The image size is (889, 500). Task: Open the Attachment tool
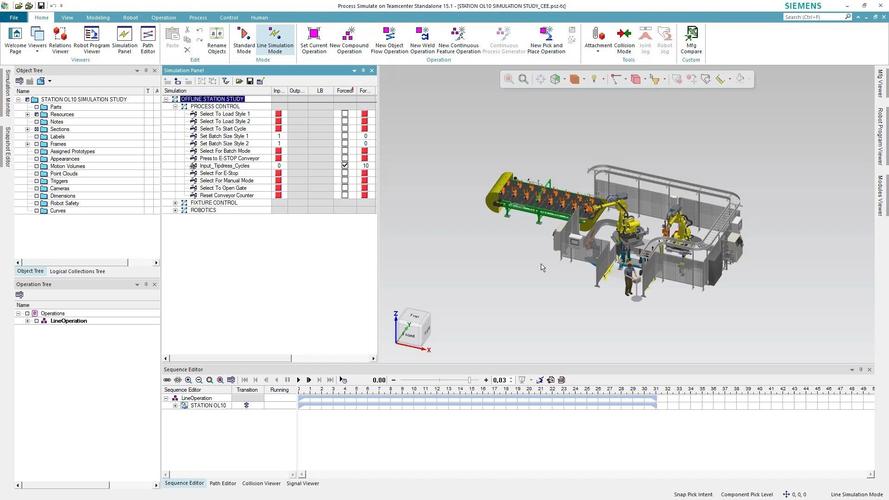click(598, 39)
